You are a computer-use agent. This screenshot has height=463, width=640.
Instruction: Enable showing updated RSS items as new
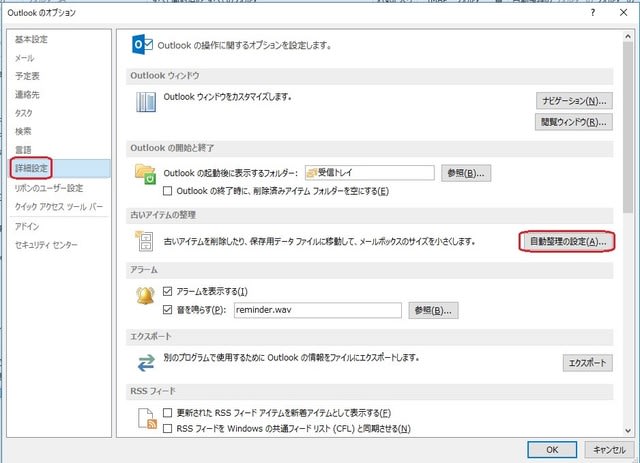167,412
